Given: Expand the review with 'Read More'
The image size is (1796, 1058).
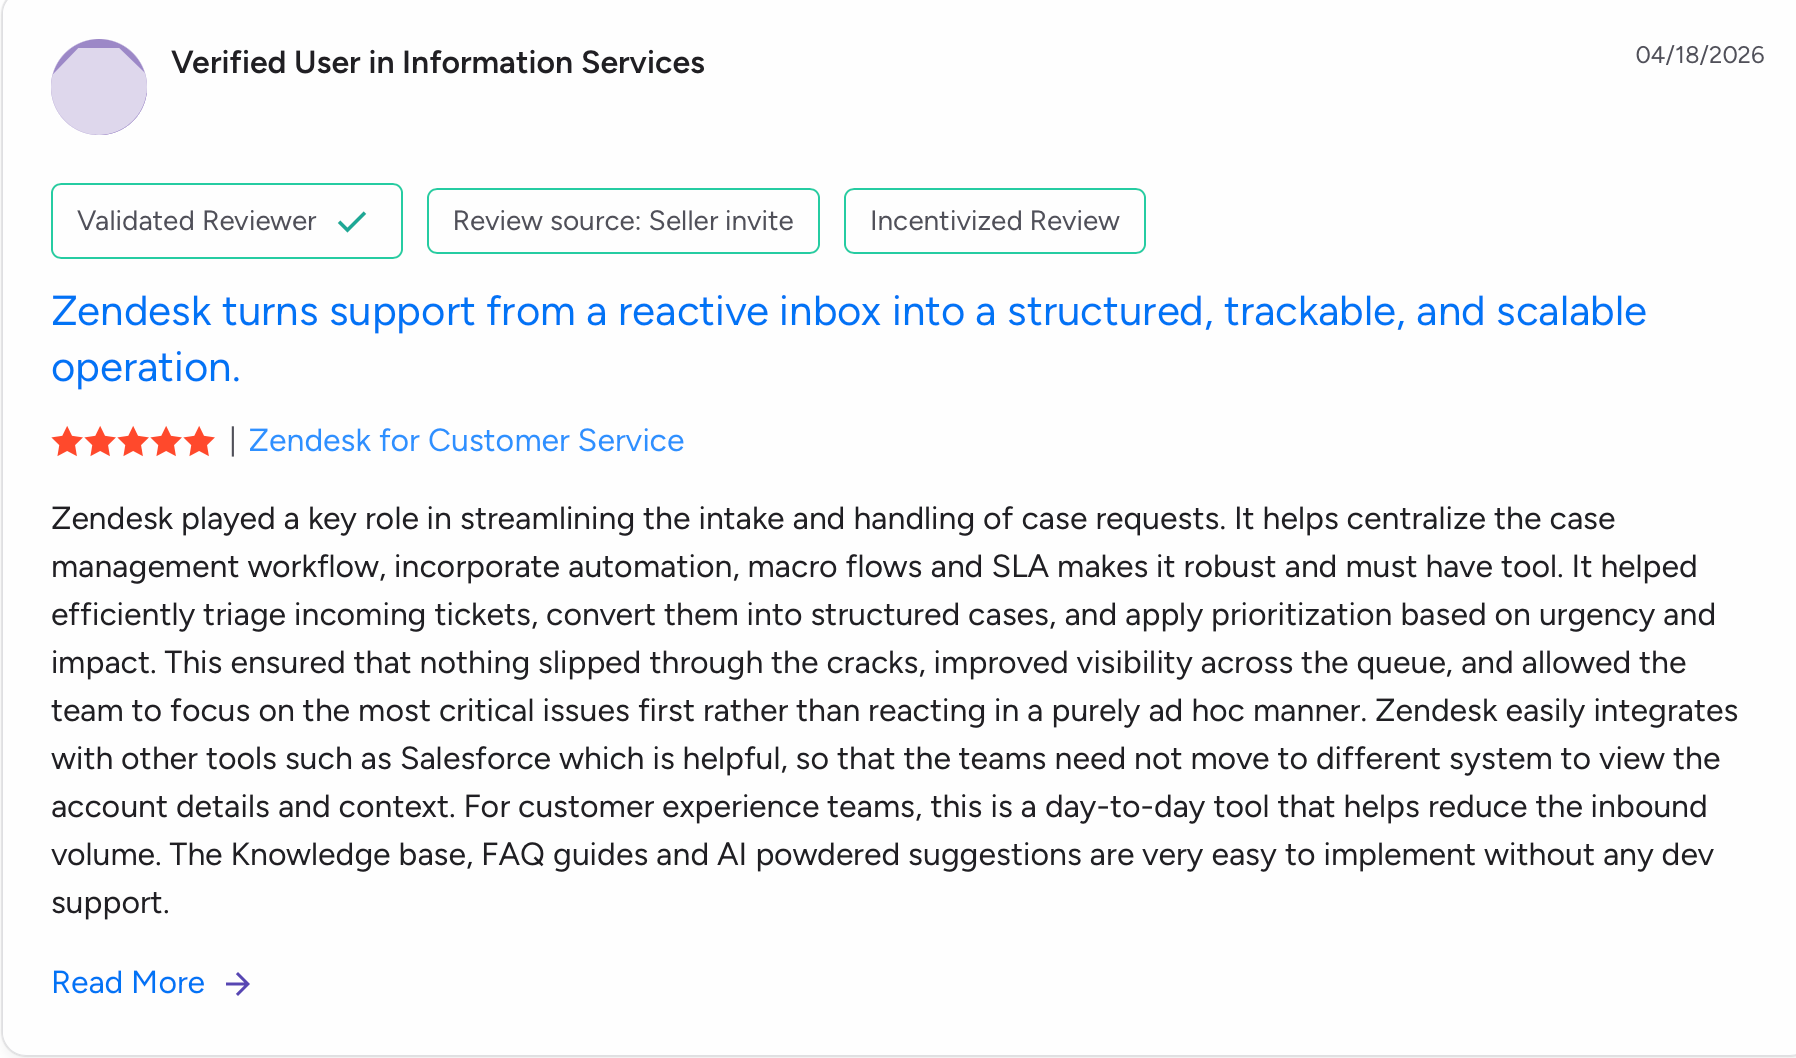Looking at the screenshot, I should 128,983.
